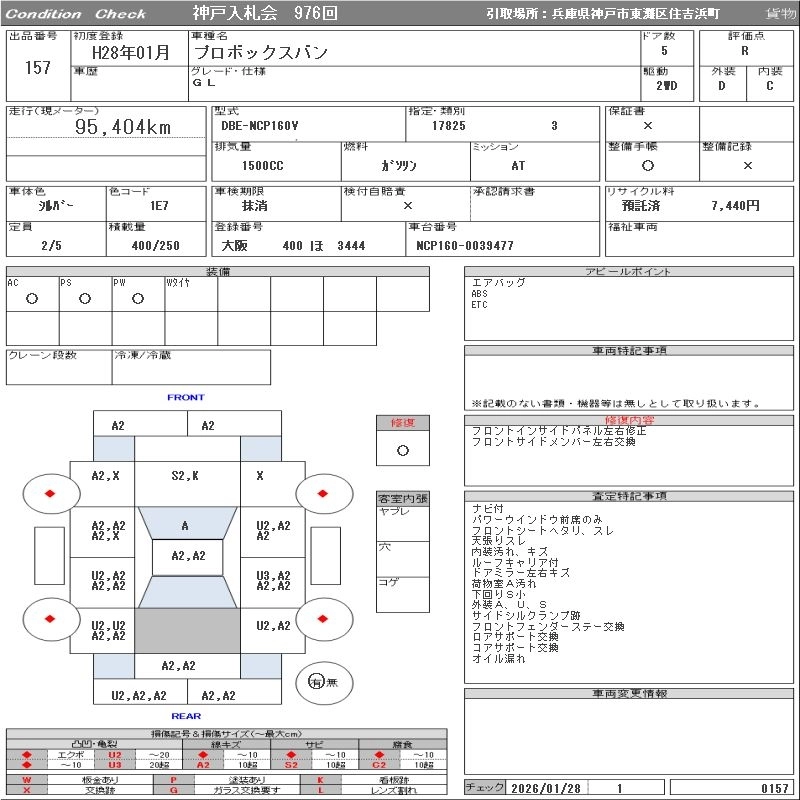The height and width of the screenshot is (800, 800).
Task: Click the chassis number NCP160-0039477 field
Action: pyautogui.click(x=465, y=245)
